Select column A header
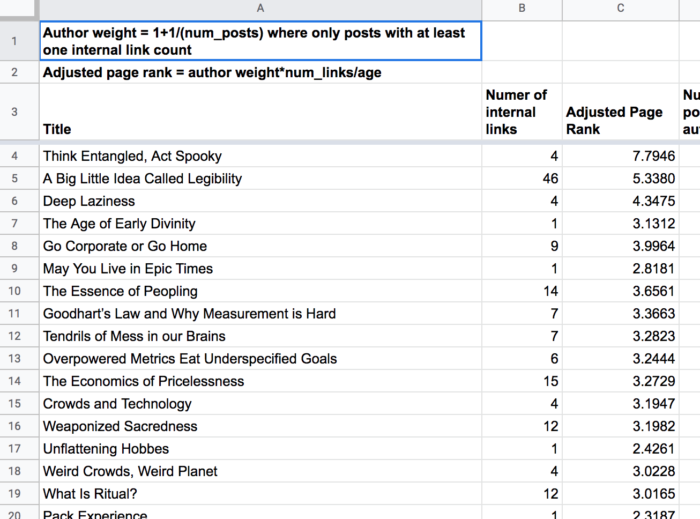This screenshot has width=700, height=519. (260, 9)
